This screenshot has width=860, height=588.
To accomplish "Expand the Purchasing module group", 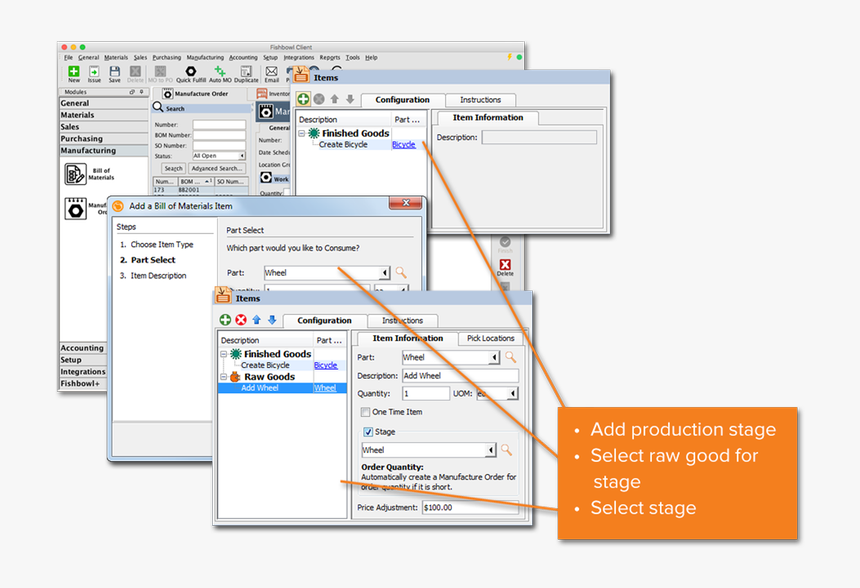I will (103, 139).
